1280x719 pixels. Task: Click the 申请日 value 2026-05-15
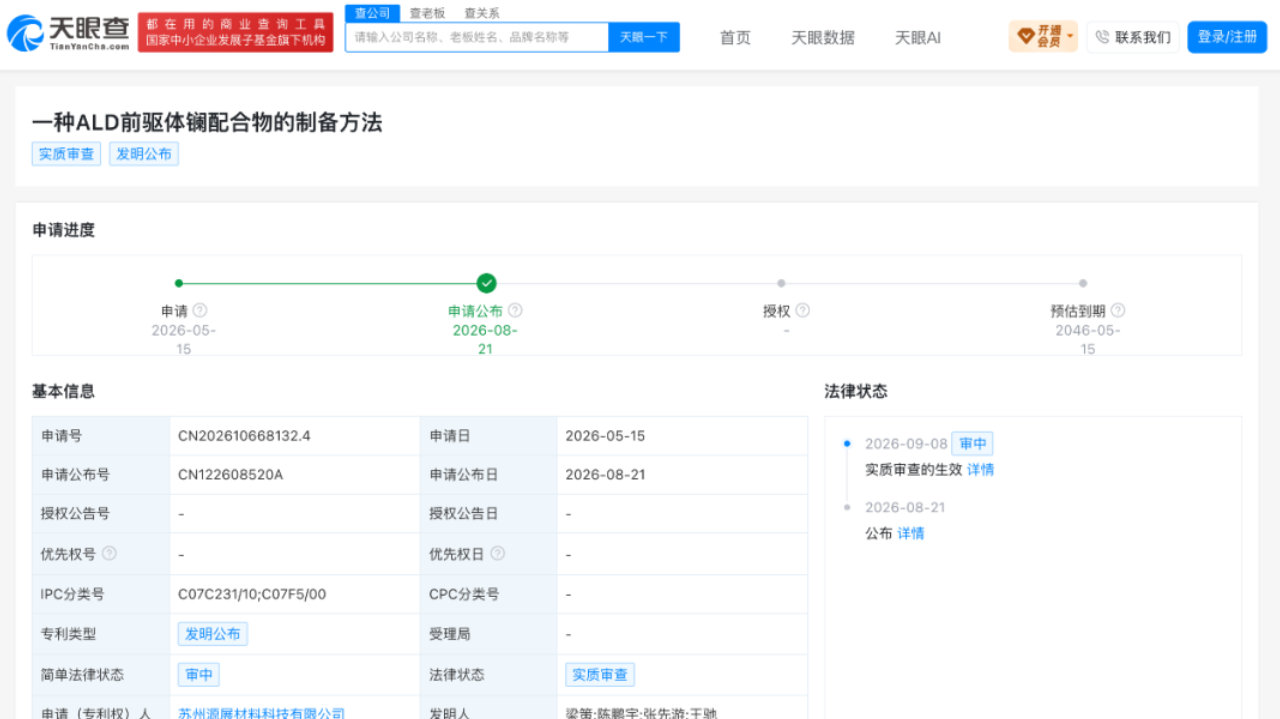pos(605,436)
